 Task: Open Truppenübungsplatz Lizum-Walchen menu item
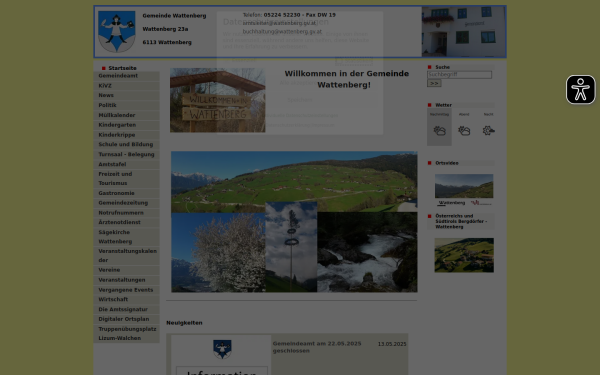pos(126,334)
